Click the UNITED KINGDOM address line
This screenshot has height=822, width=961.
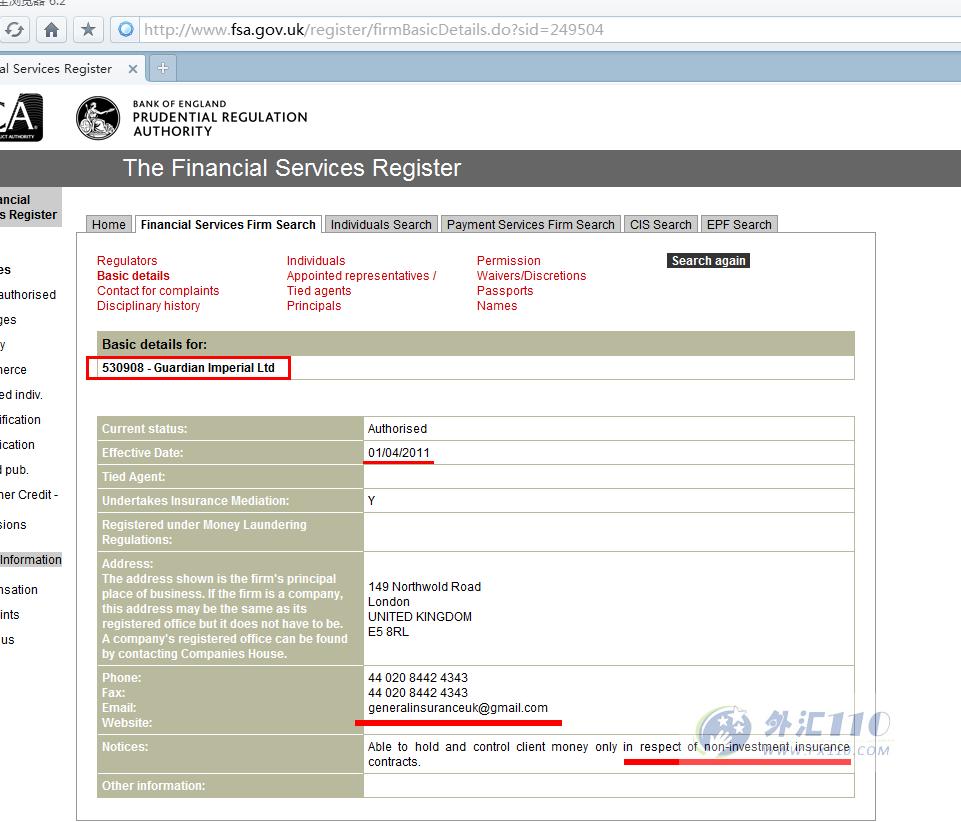420,617
